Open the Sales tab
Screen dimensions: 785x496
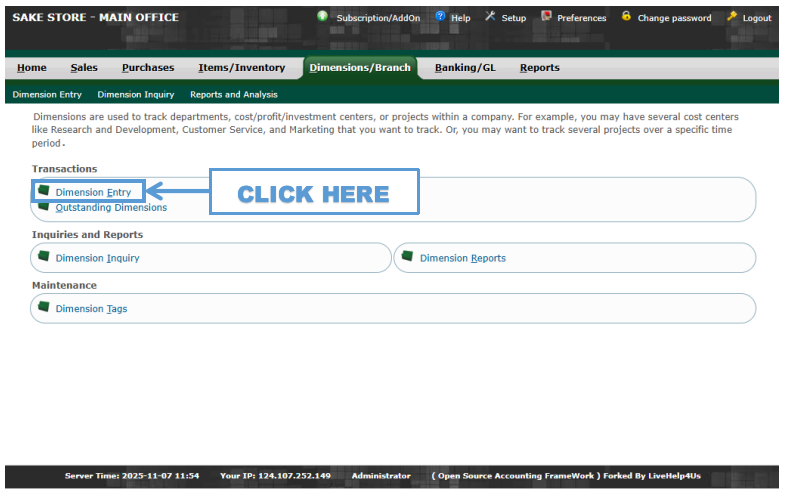pos(84,68)
